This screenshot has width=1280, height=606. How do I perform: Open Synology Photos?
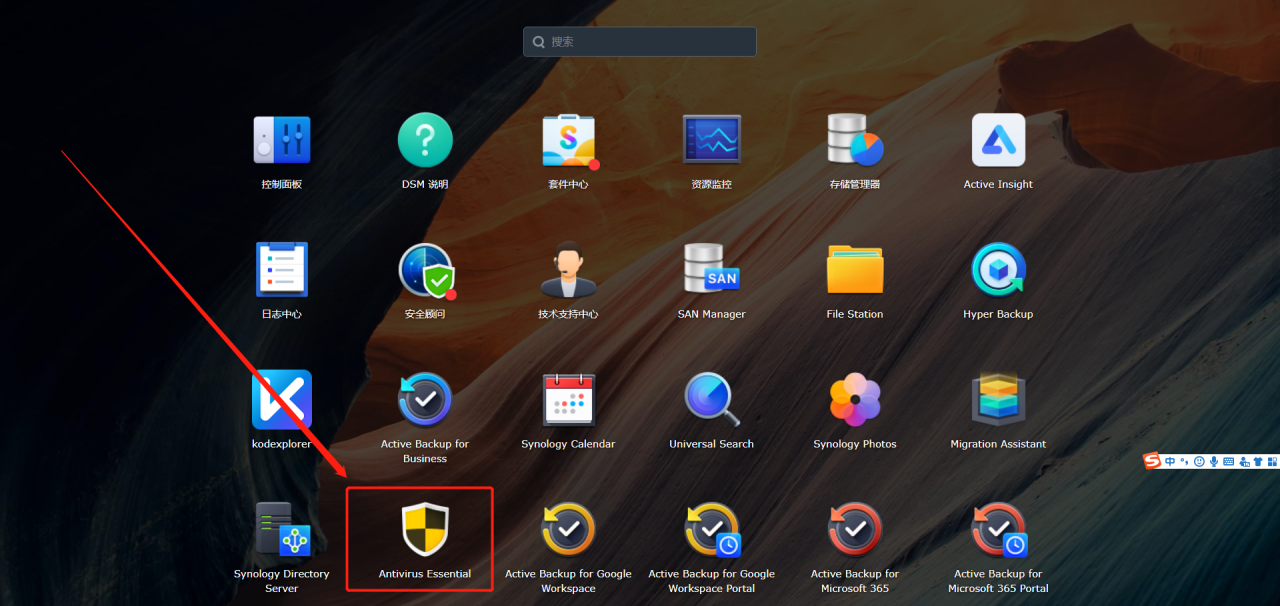[855, 399]
